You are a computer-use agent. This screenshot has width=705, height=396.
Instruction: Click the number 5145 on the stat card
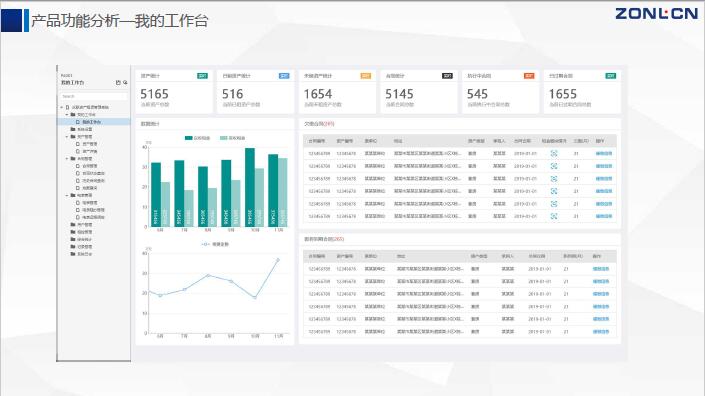399,94
